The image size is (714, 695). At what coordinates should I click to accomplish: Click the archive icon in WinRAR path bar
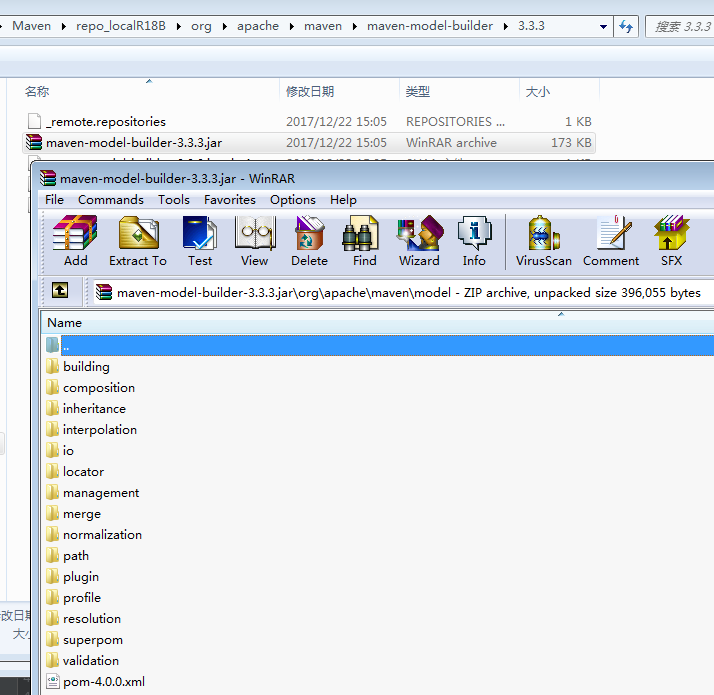tap(104, 292)
